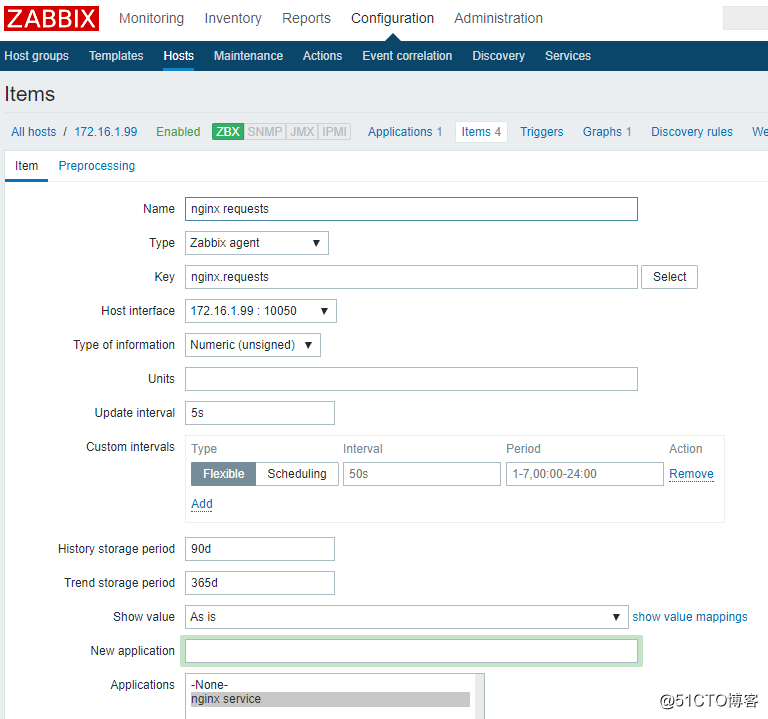Open the Show value dropdown
This screenshot has height=719, width=768.
tap(407, 617)
